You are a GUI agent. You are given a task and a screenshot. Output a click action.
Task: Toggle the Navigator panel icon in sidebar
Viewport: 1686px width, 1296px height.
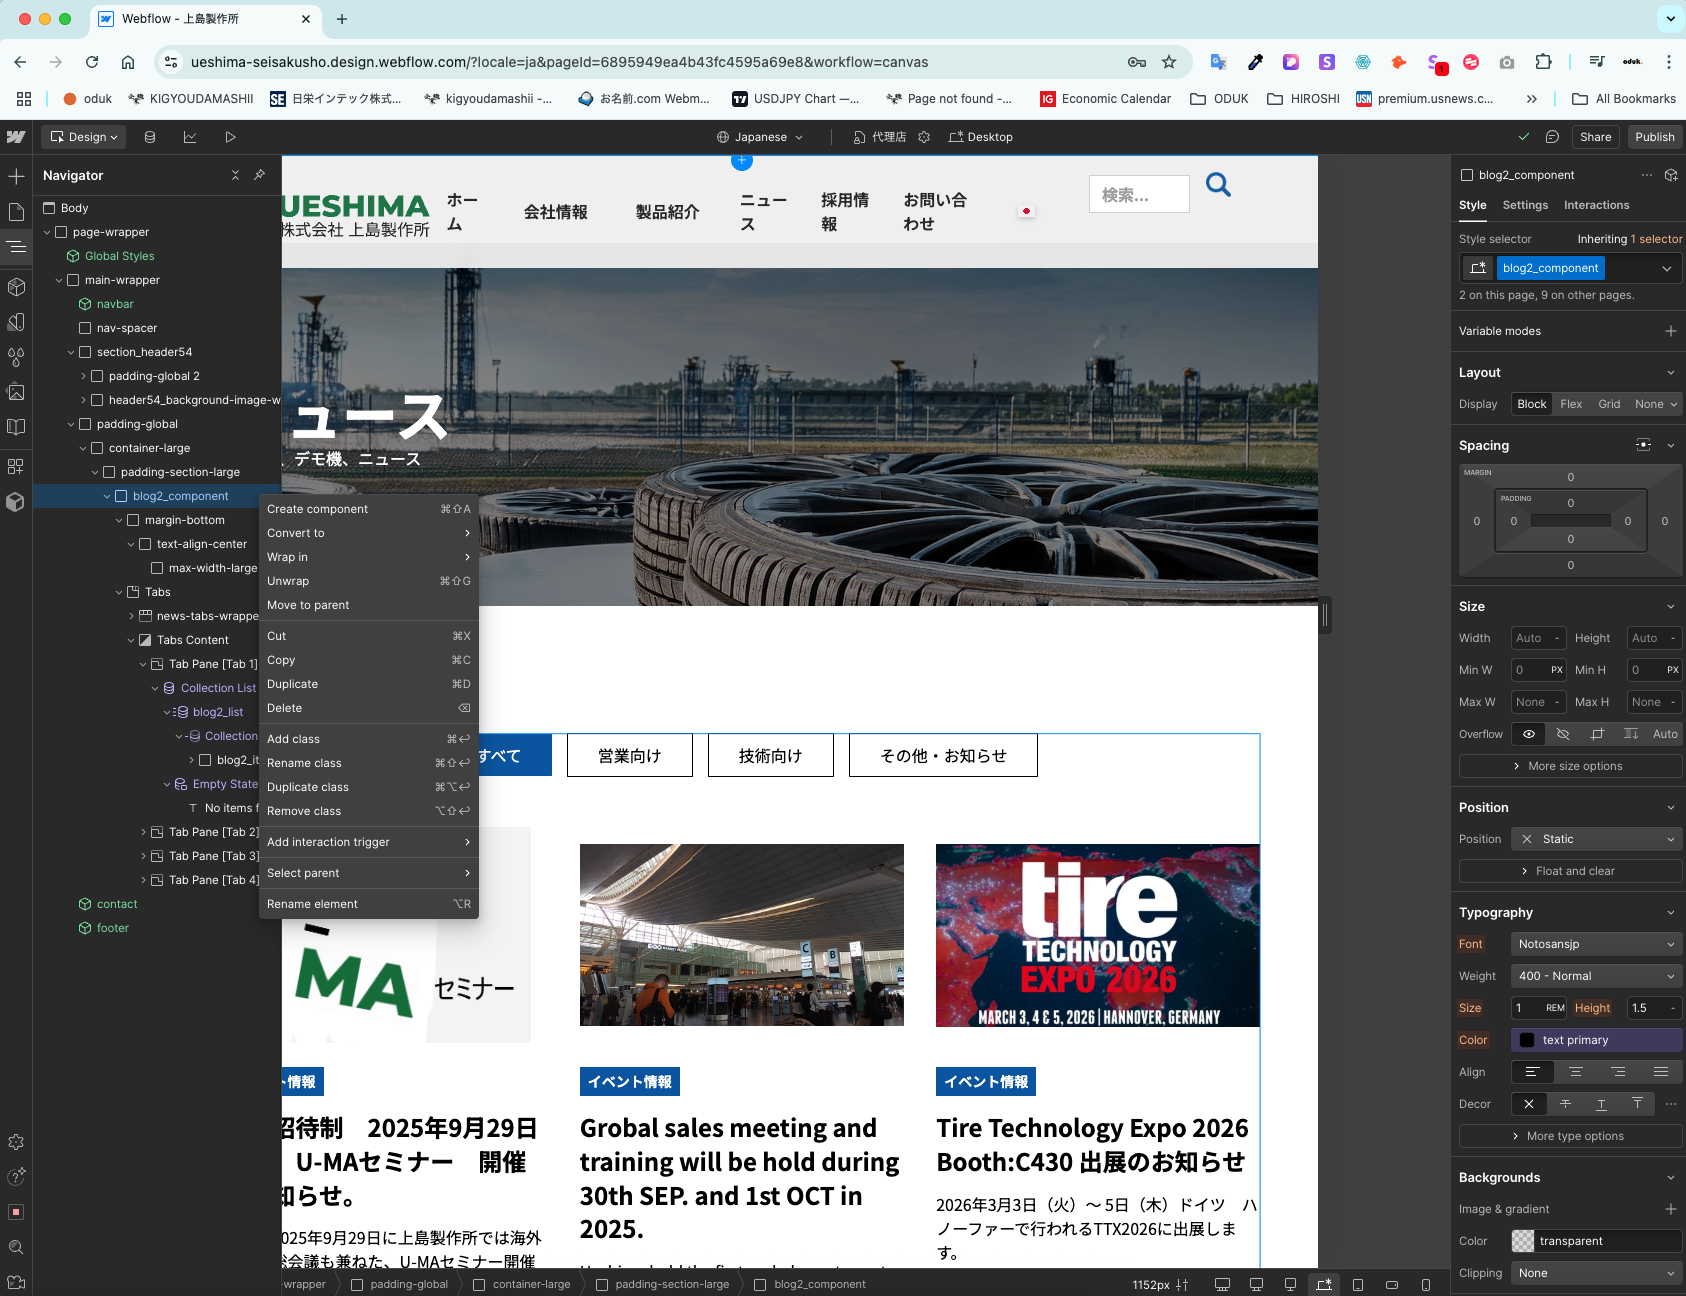(16, 247)
